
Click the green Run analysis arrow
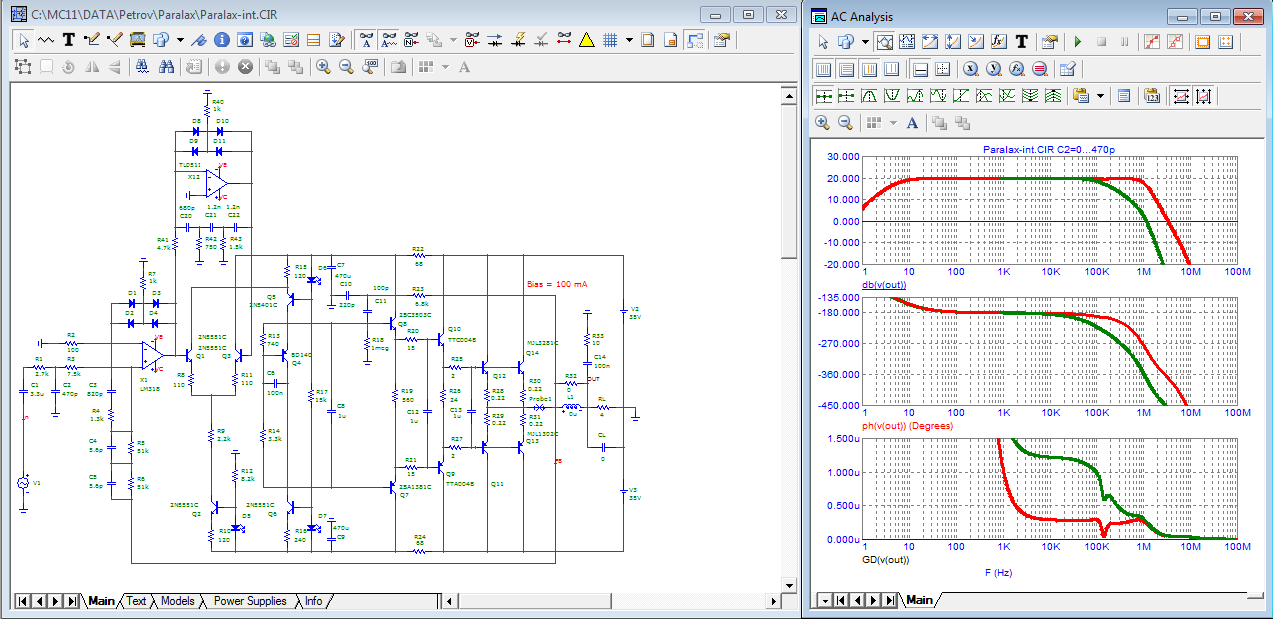pyautogui.click(x=1077, y=42)
